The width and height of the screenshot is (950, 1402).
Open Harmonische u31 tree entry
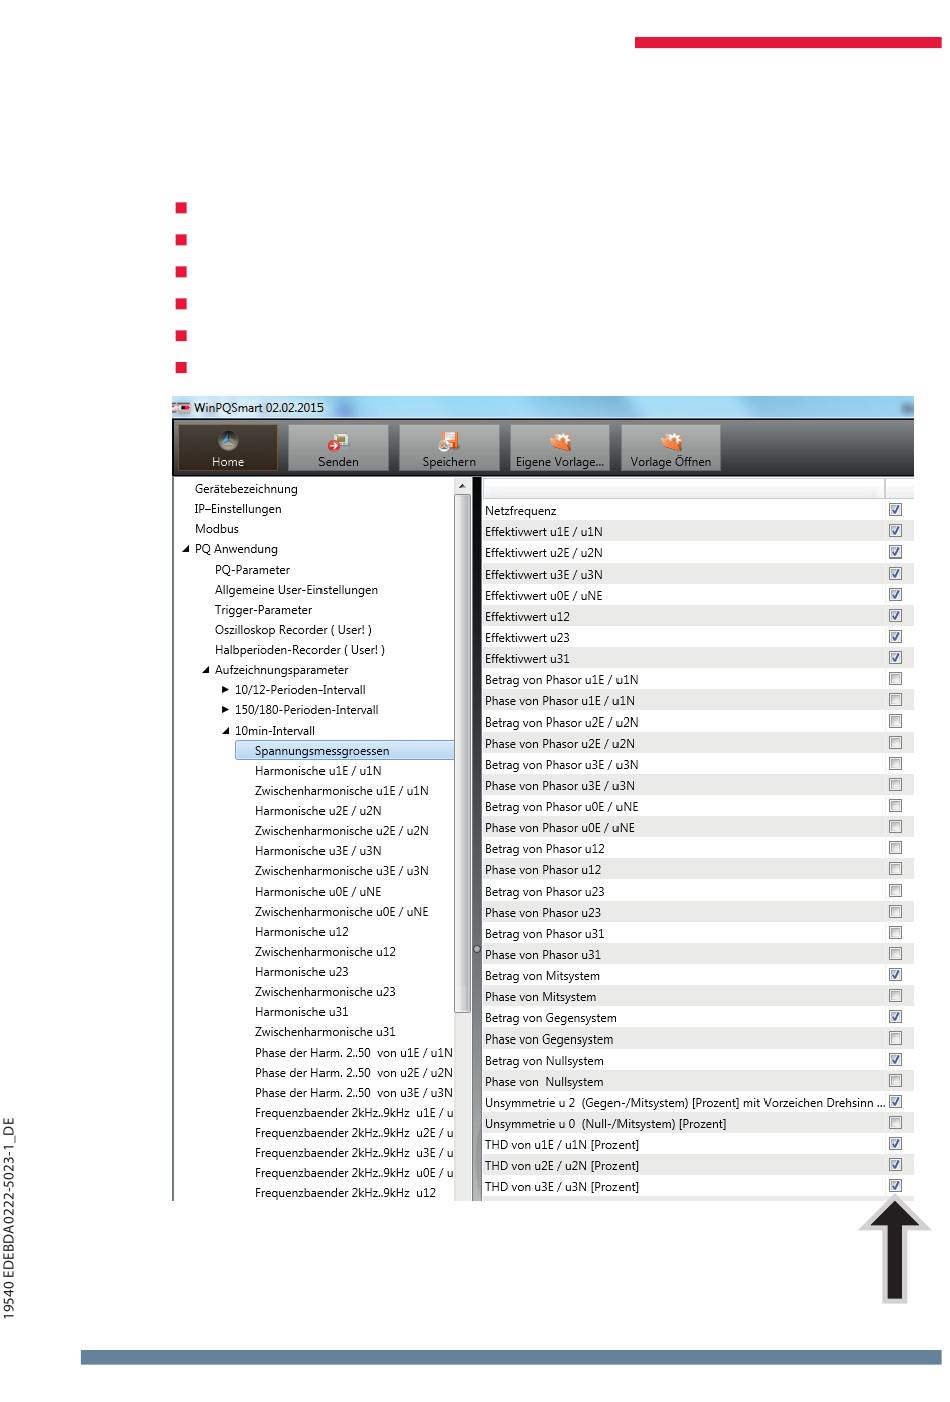coord(302,1012)
